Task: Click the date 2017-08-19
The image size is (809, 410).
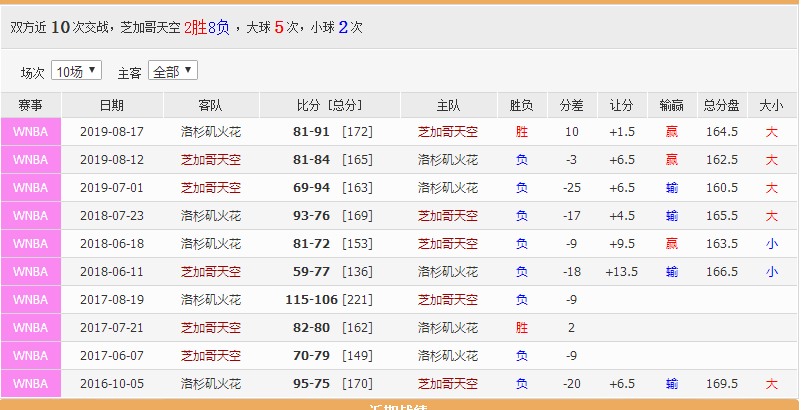Action: click(112, 300)
